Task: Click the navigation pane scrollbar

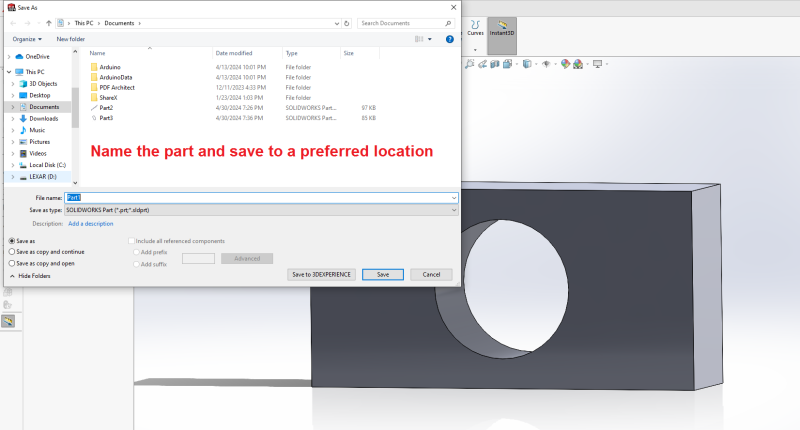Action: pos(75,107)
